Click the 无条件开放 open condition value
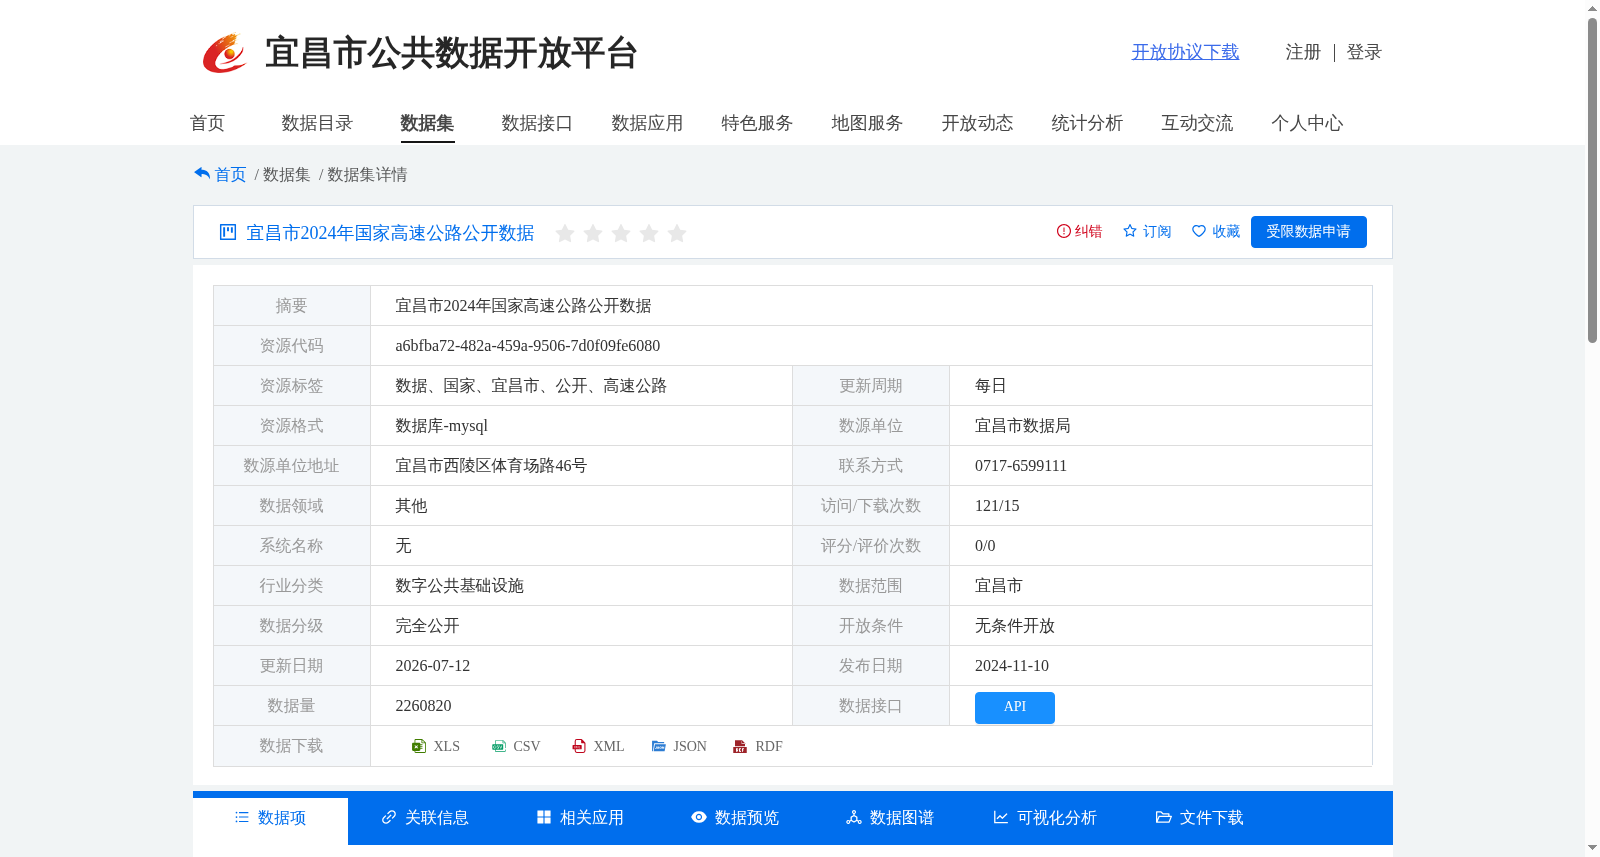Screen dimensions: 1600x857 [1015, 626]
